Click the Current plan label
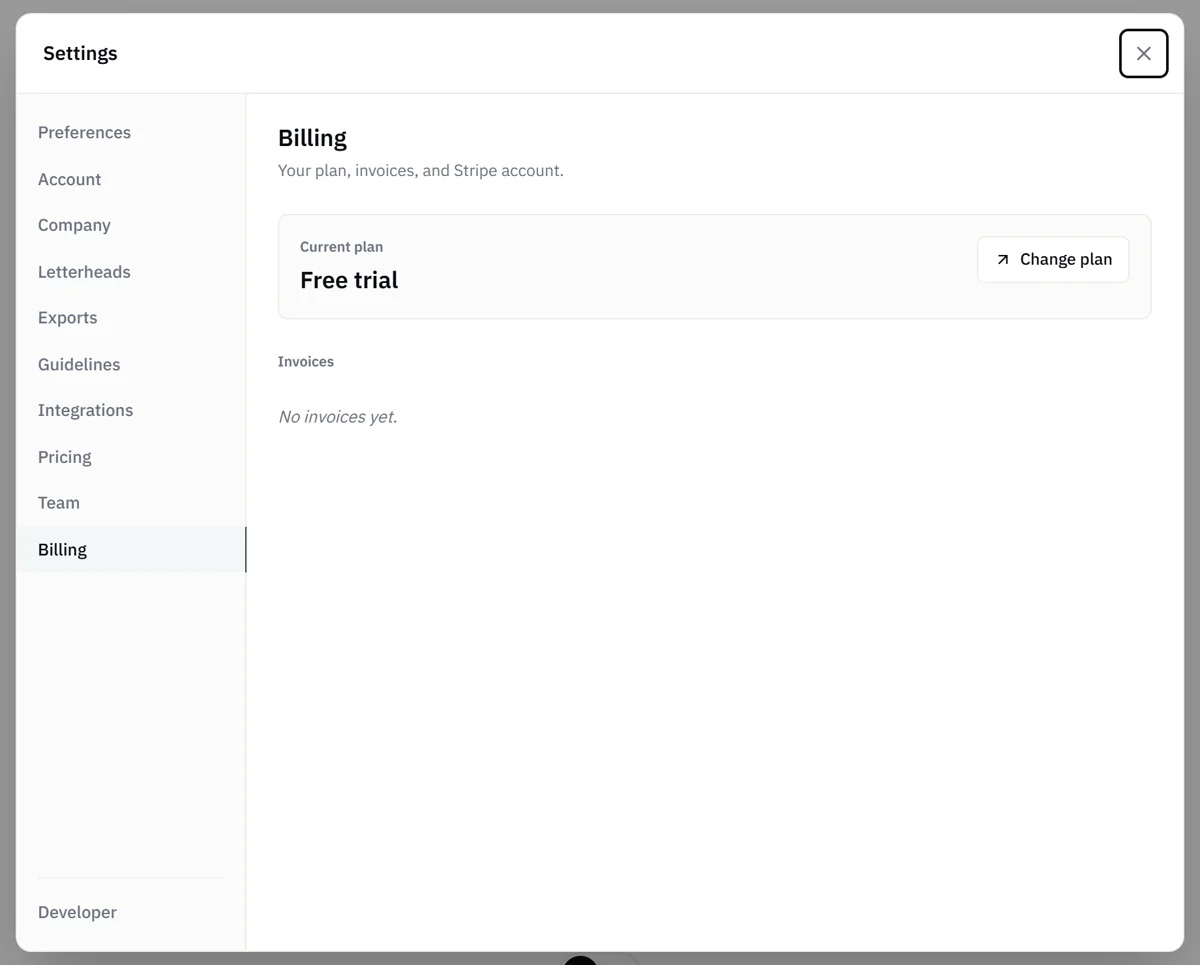This screenshot has height=965, width=1200. coord(341,247)
